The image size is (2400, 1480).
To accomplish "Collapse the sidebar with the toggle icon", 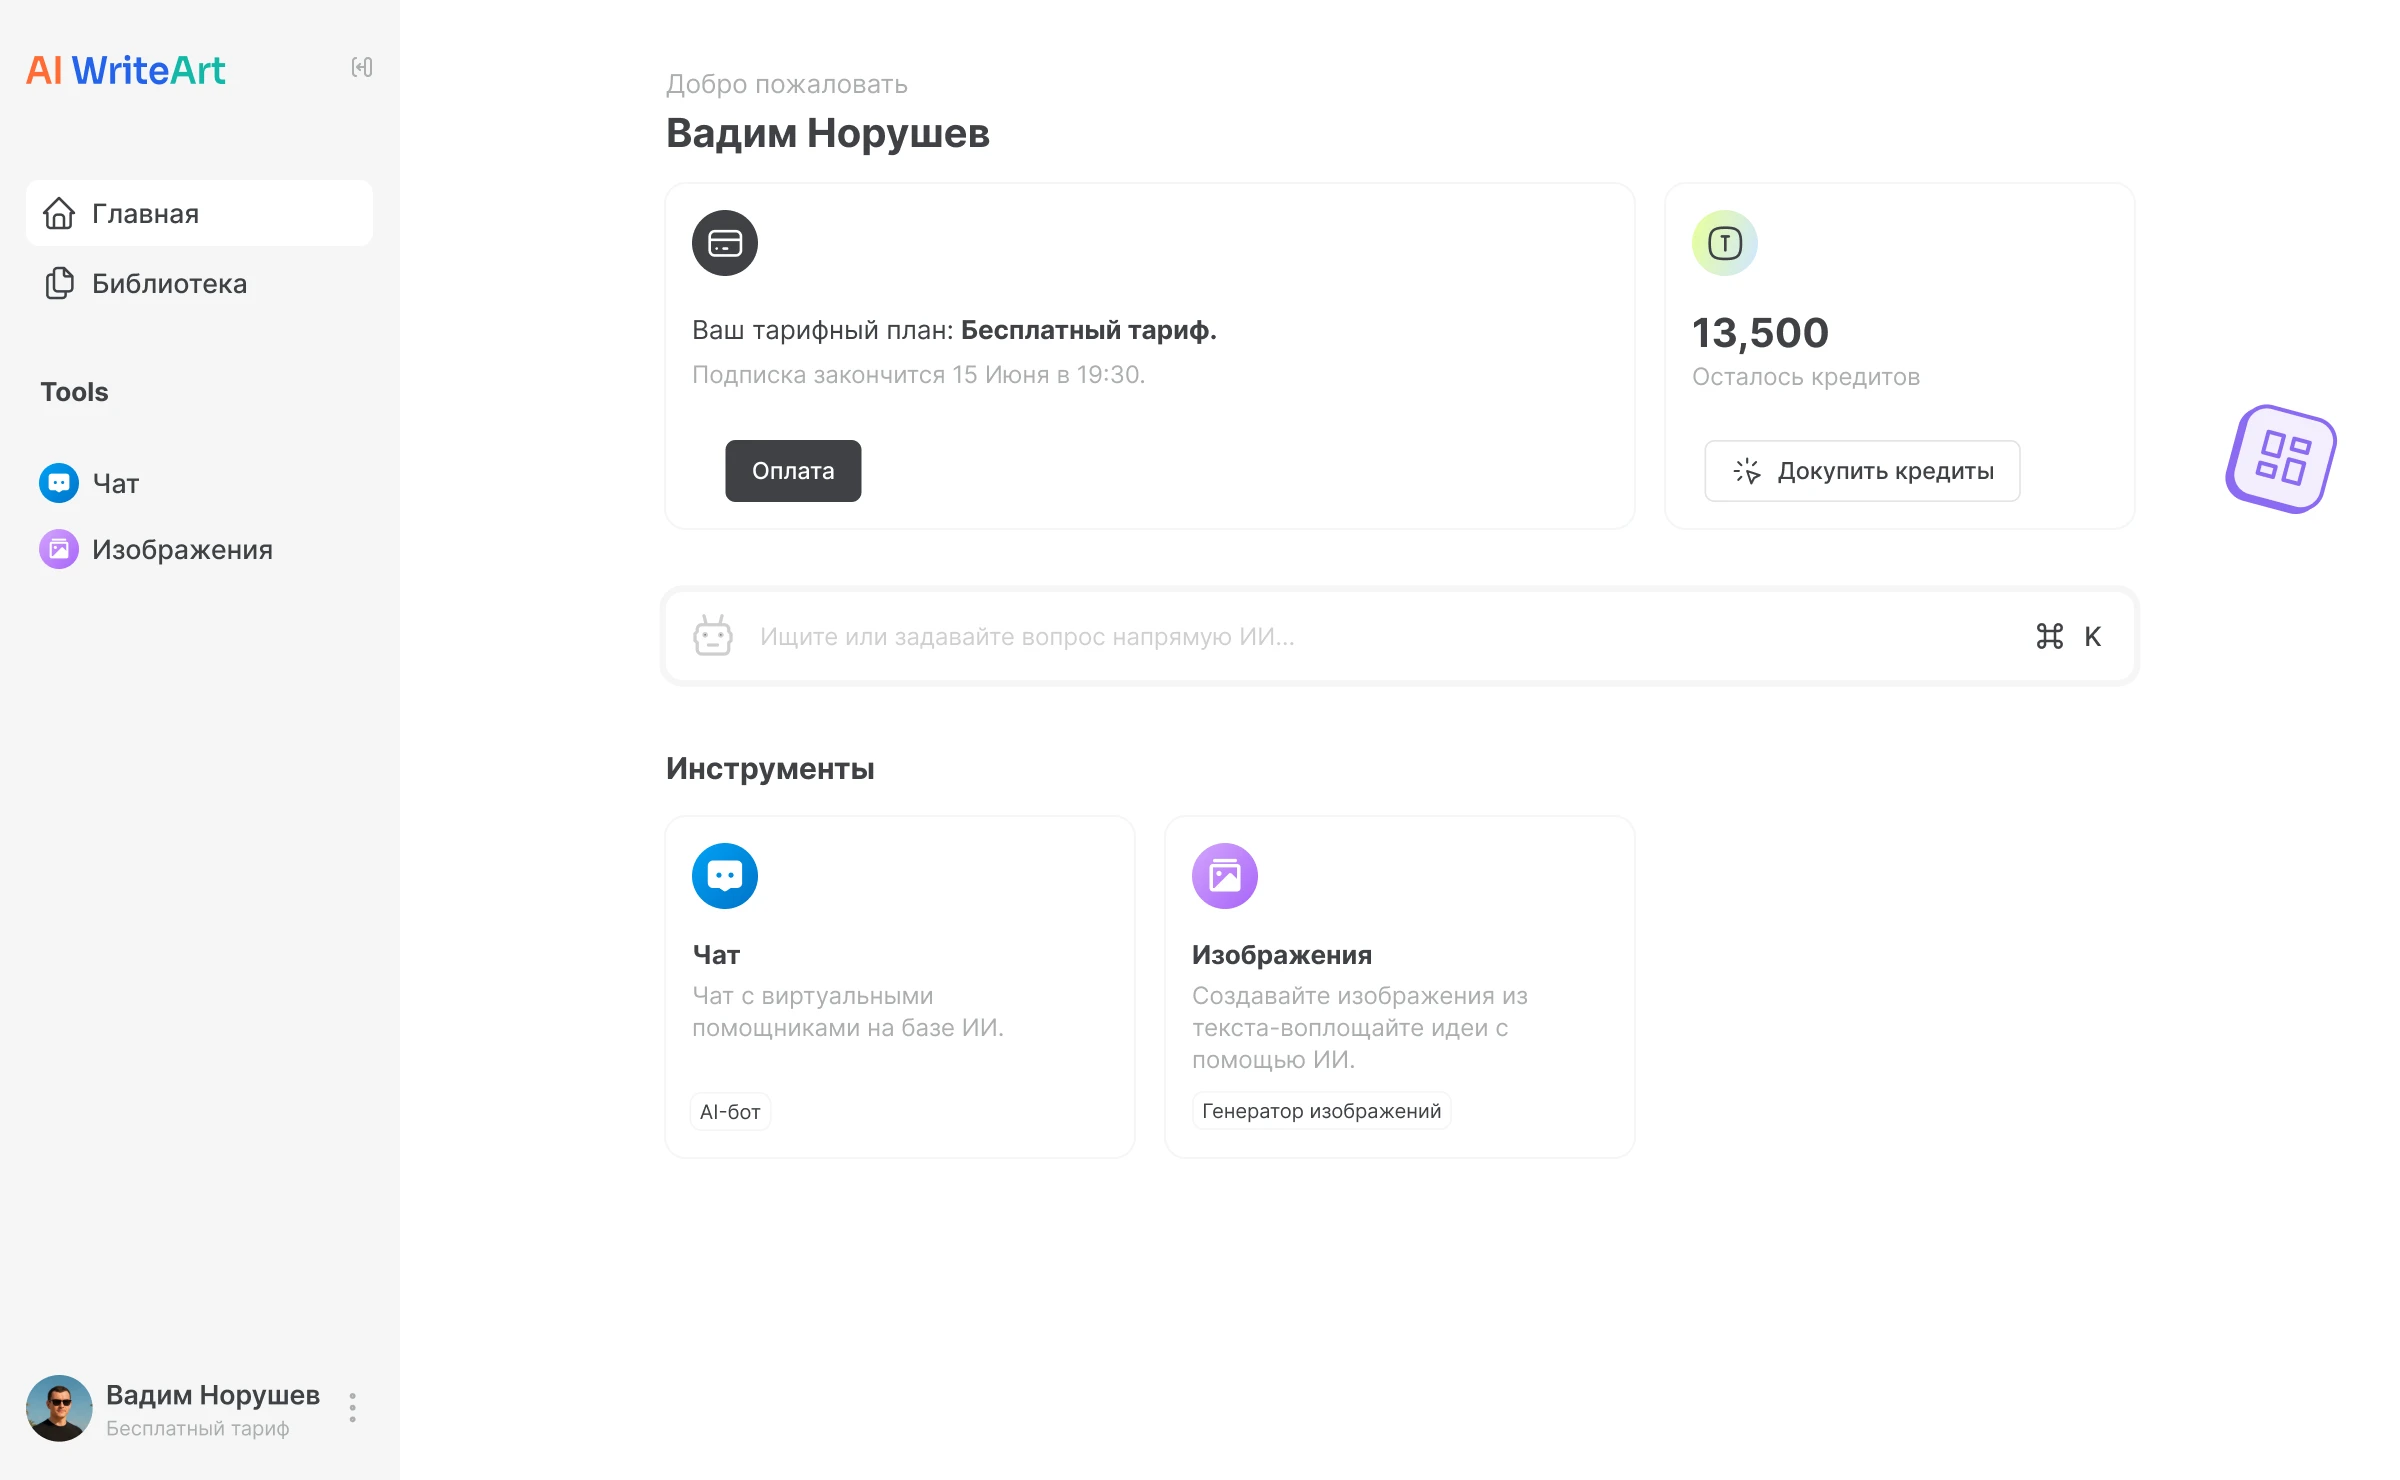I will point(362,67).
